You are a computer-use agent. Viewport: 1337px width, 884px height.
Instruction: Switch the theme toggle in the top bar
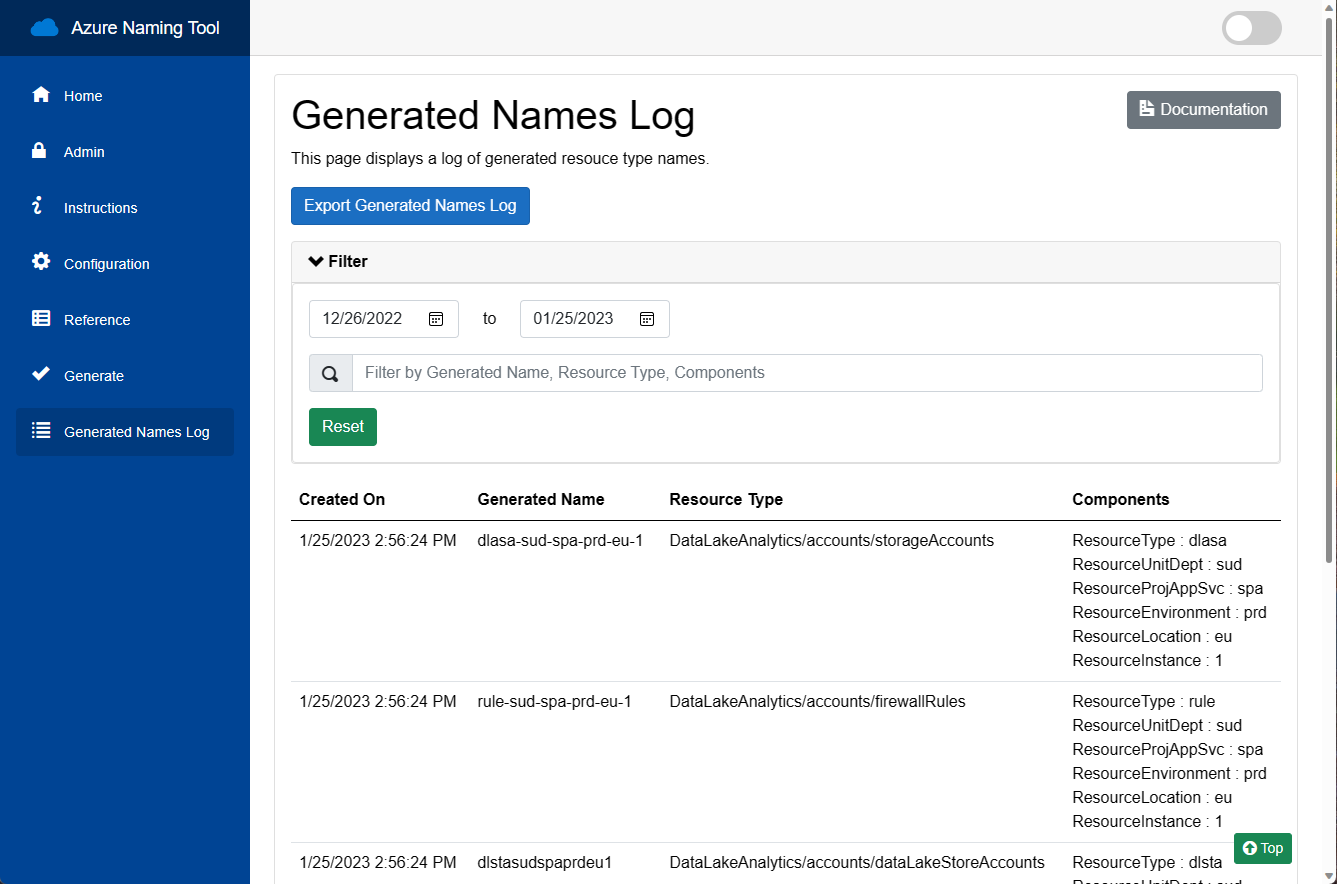(1251, 28)
